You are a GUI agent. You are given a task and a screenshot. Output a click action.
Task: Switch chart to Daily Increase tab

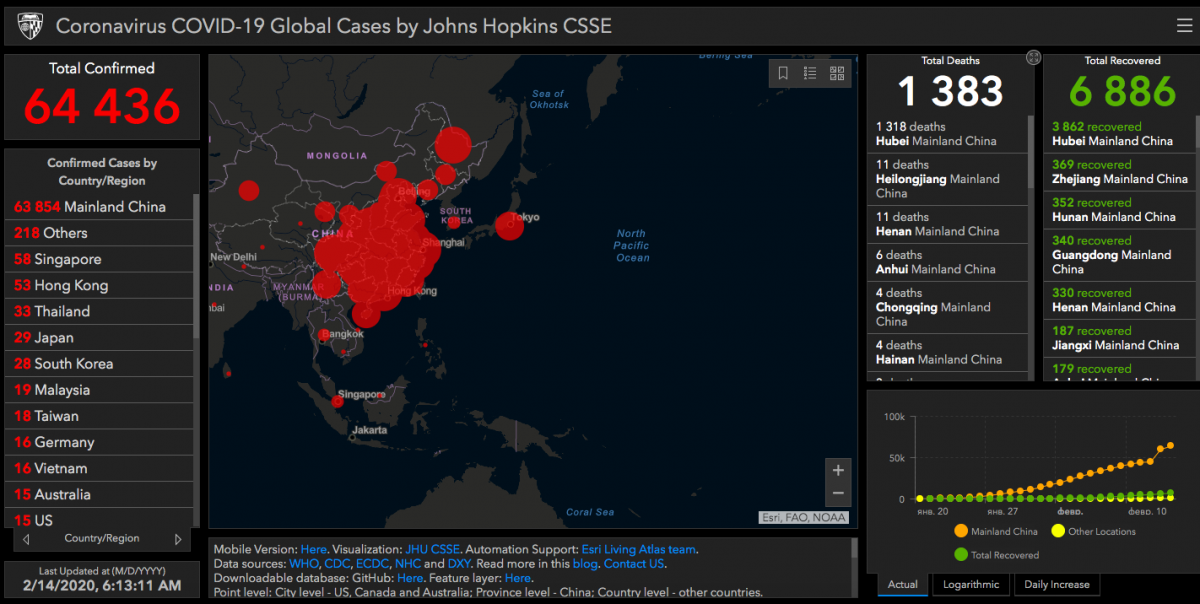[x=1055, y=585]
